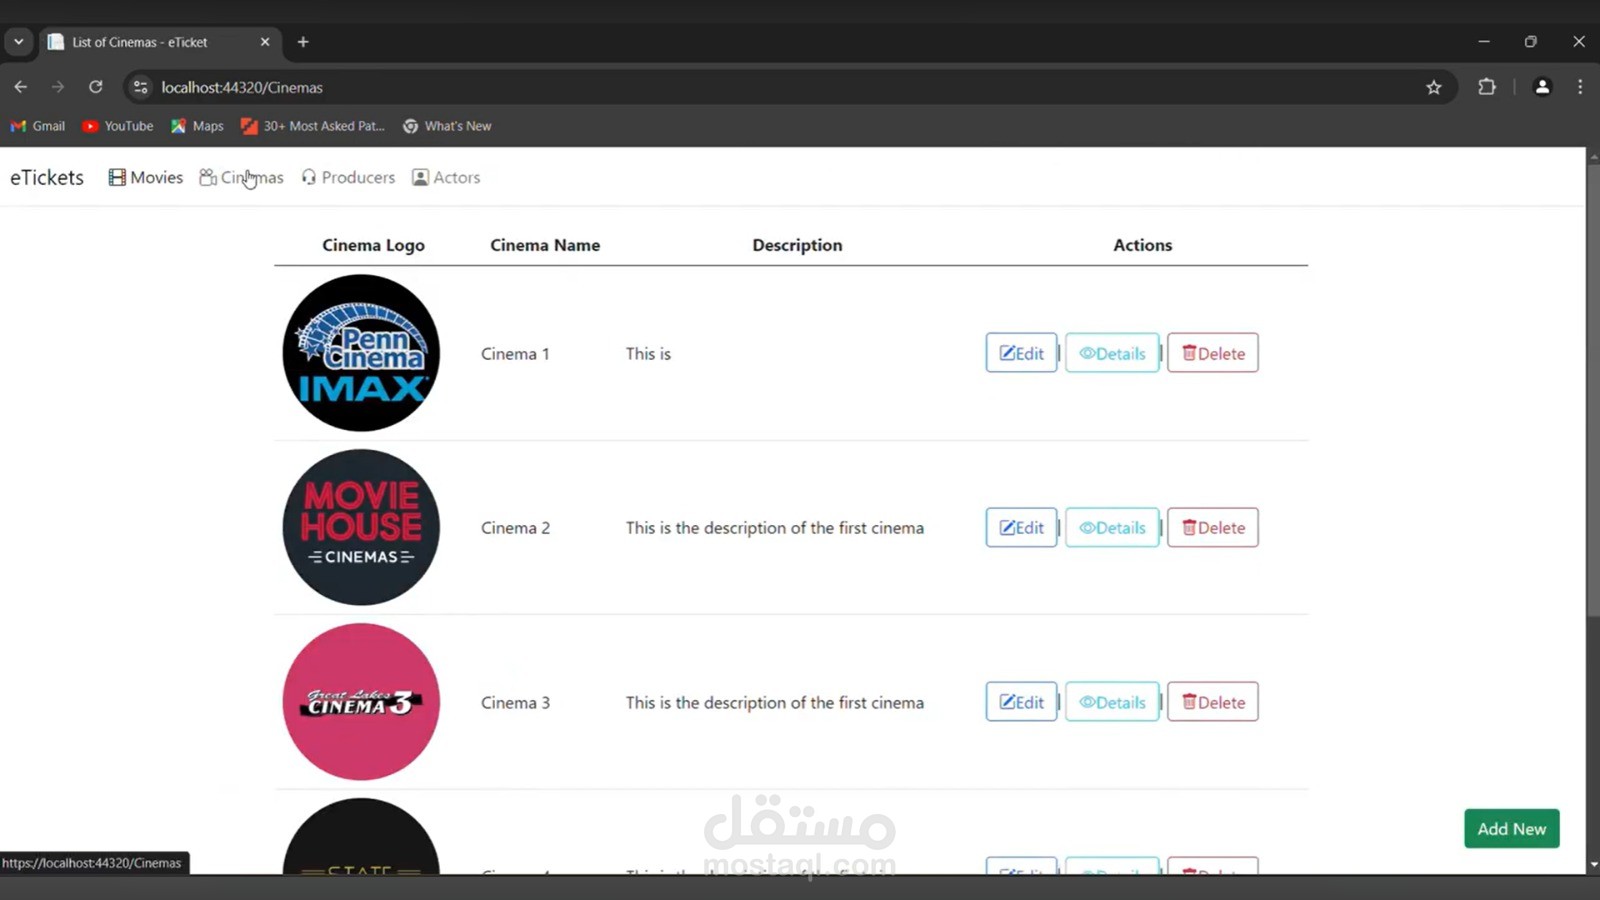This screenshot has width=1600, height=900.
Task: Open the Extensions puzzle icon
Action: pos(1487,87)
